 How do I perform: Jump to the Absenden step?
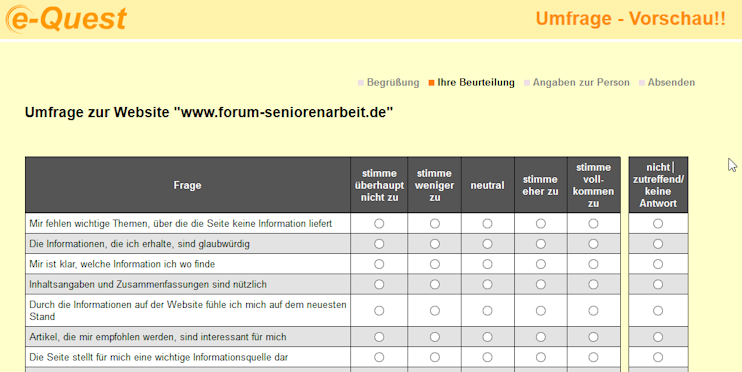(671, 82)
